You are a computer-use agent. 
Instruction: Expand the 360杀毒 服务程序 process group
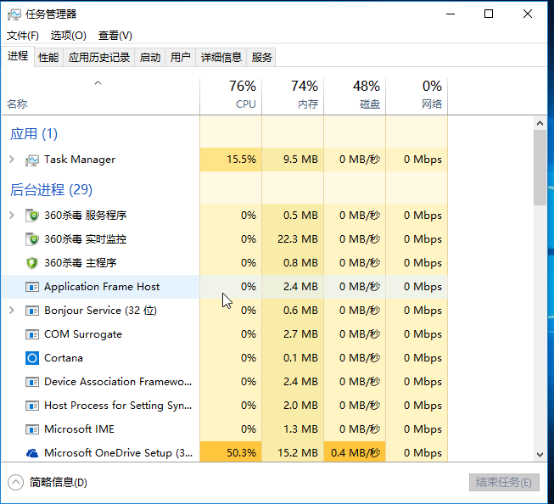point(12,215)
